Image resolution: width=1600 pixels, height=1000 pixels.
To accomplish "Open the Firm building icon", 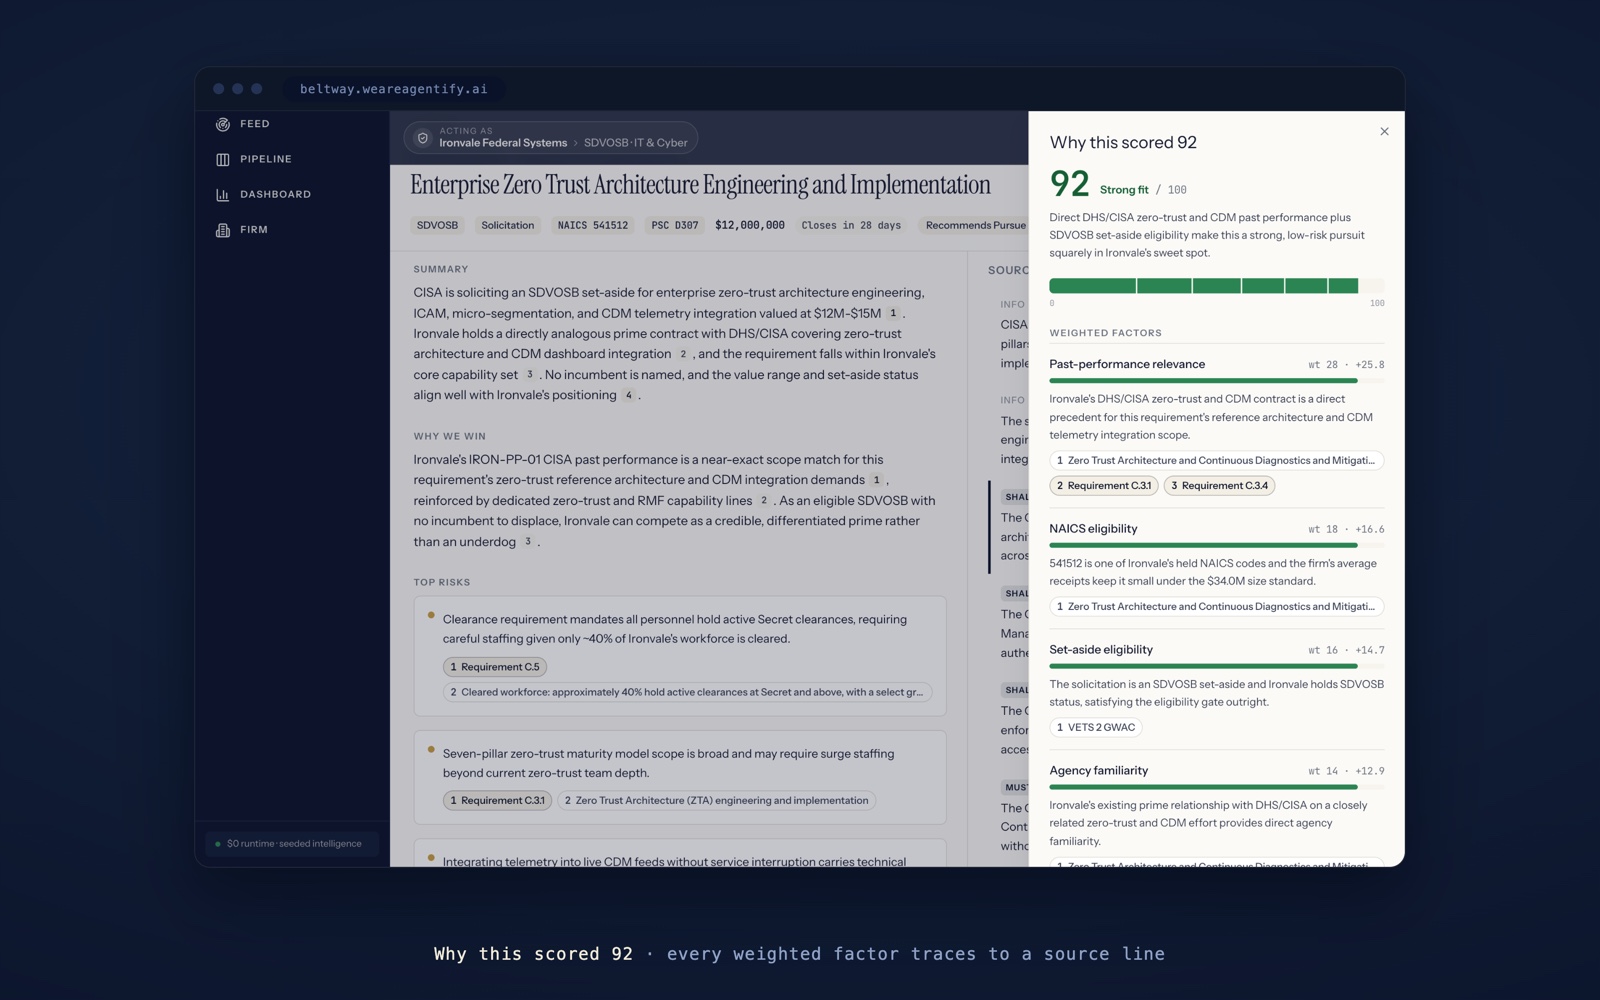I will (x=223, y=230).
